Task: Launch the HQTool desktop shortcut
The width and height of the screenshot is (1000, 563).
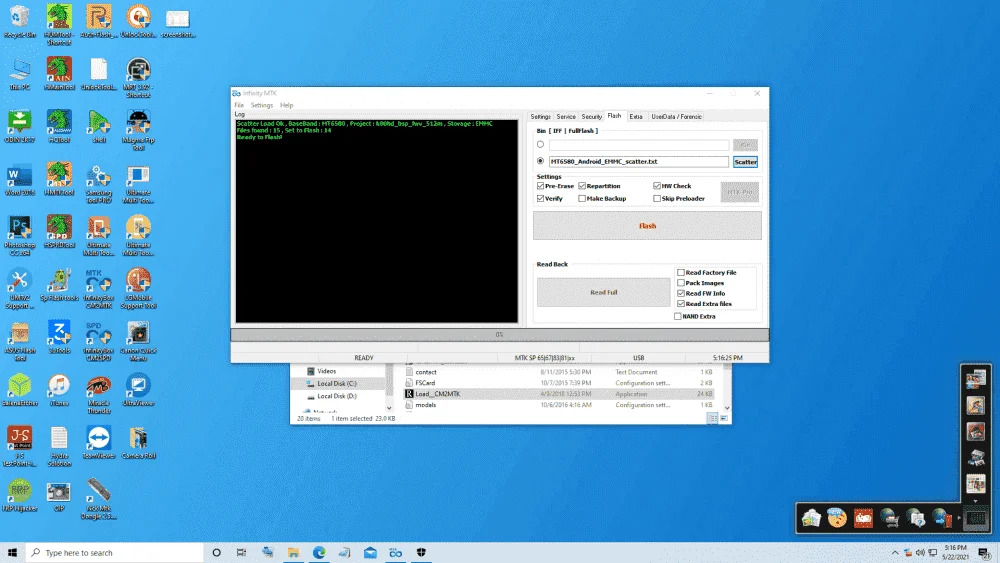Action: 59,127
